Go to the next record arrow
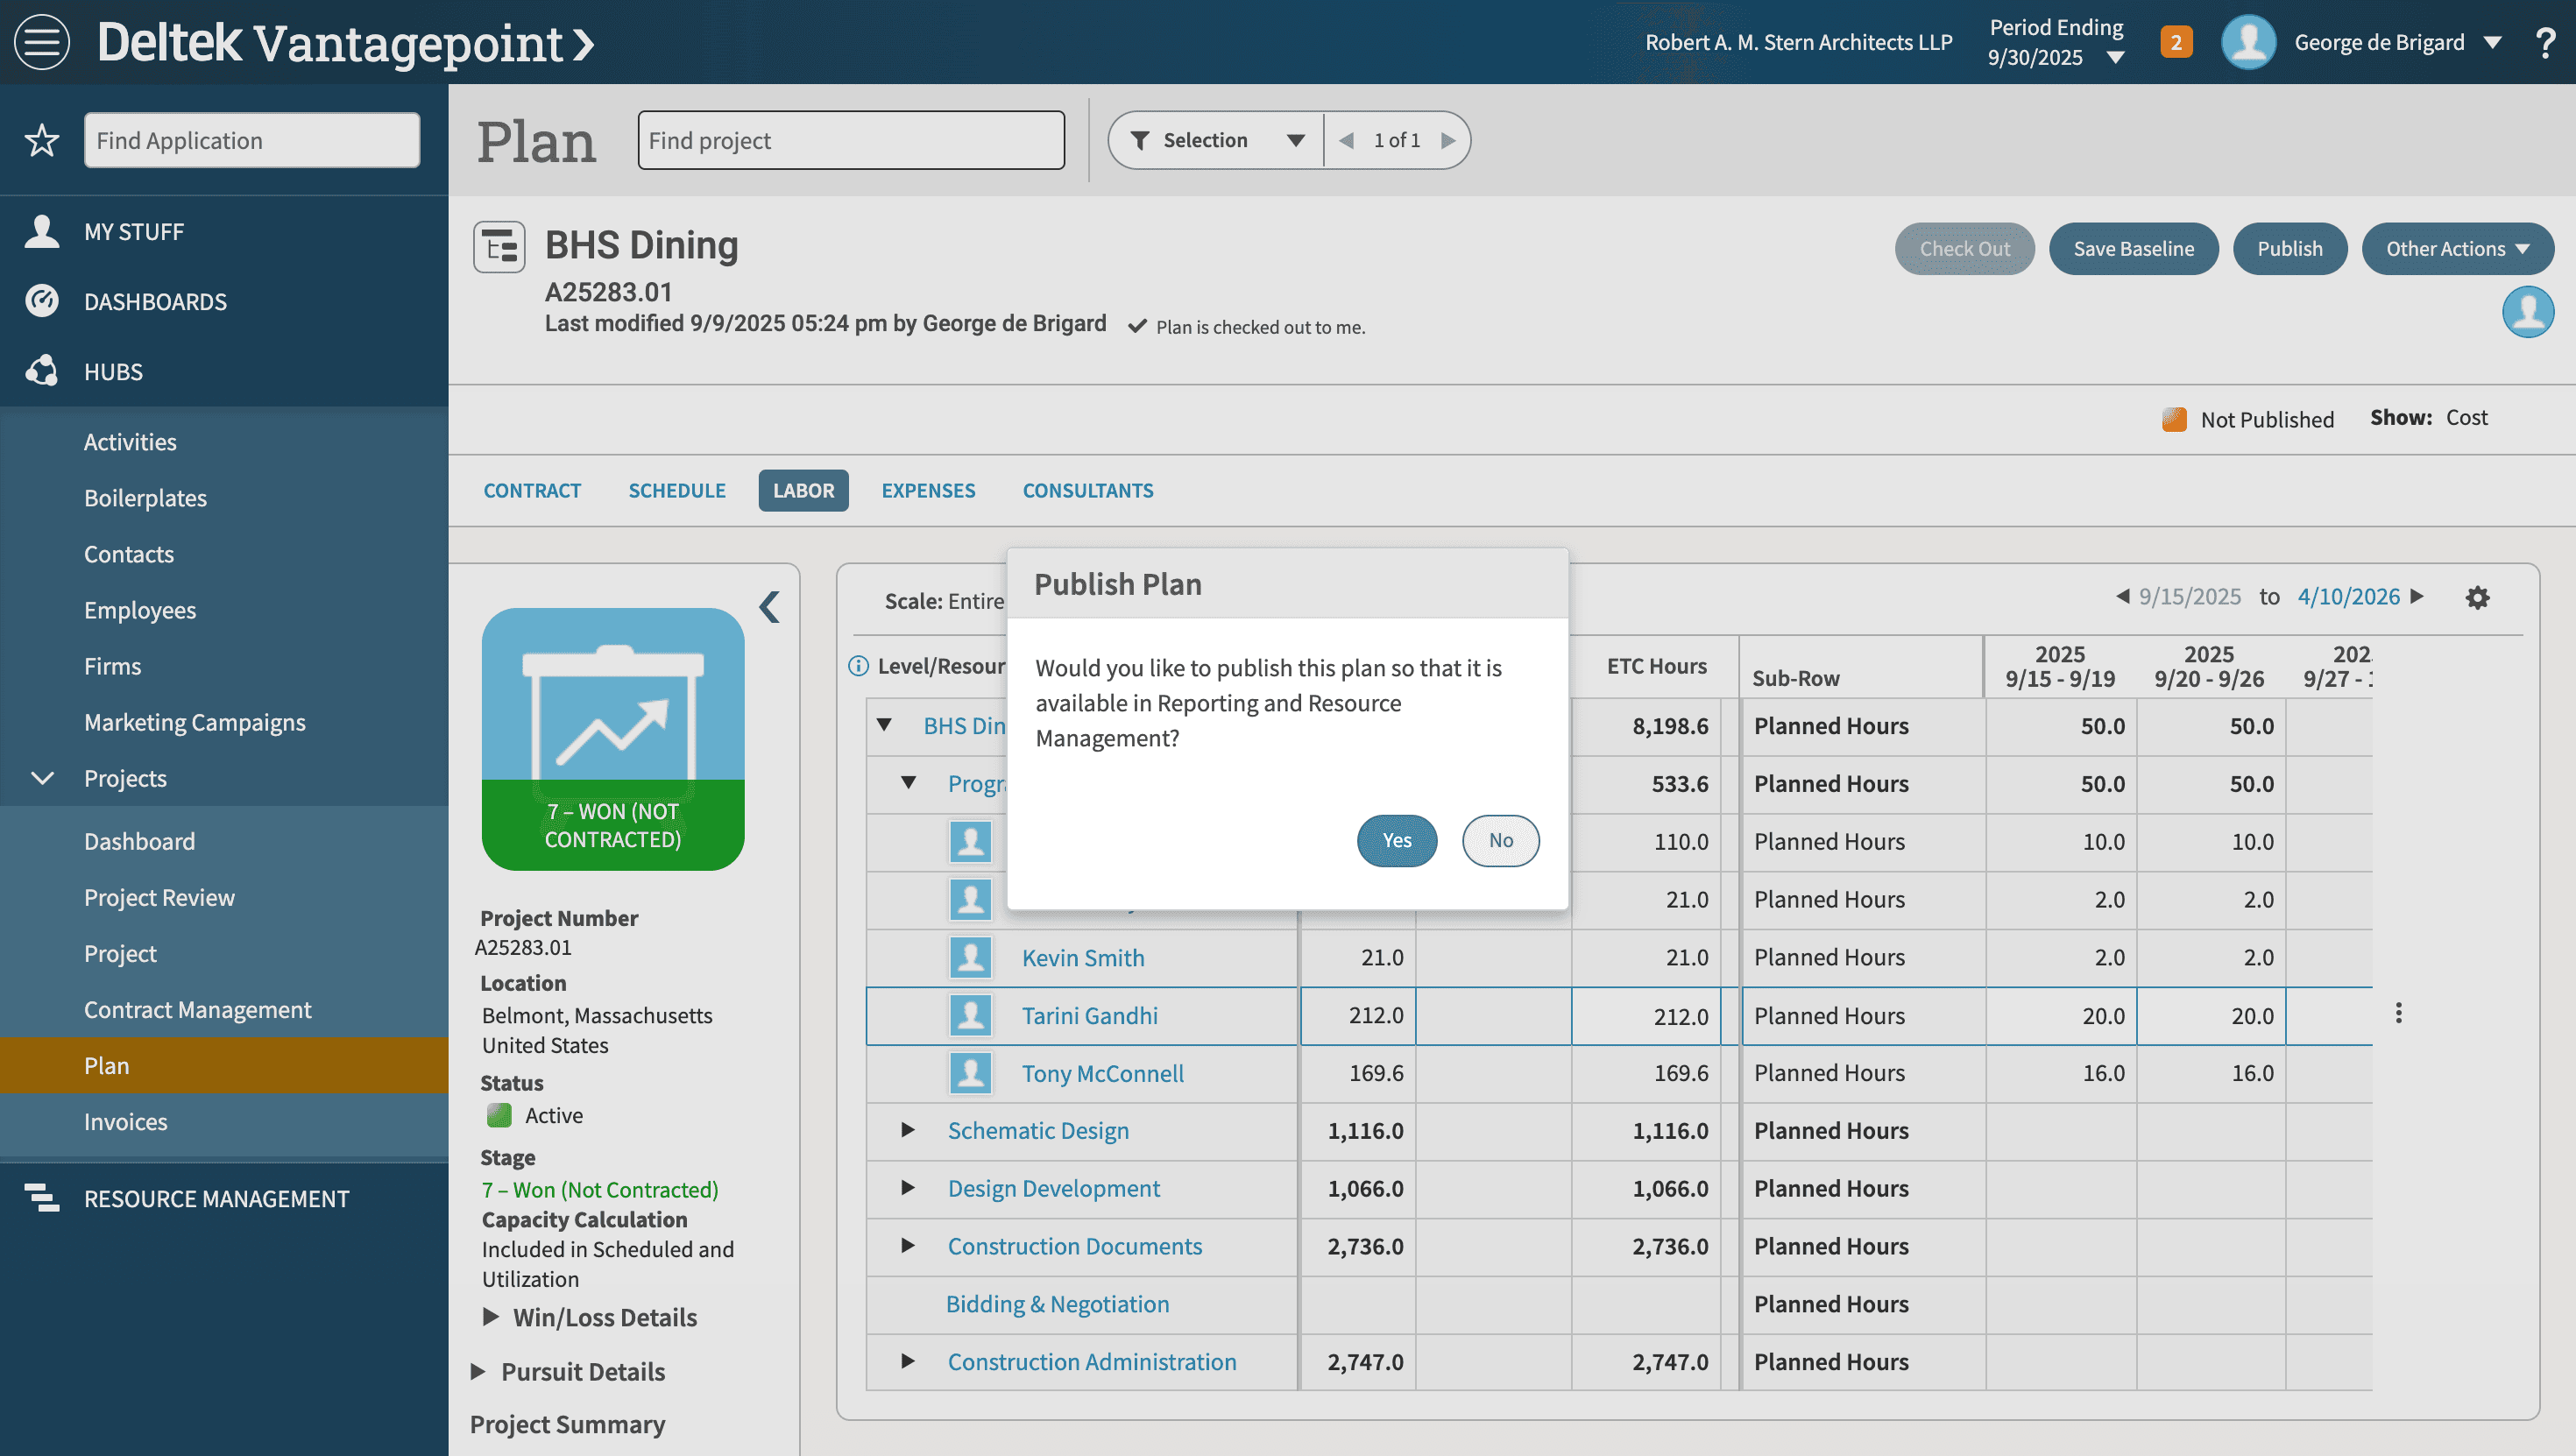The height and width of the screenshot is (1456, 2576). [1447, 140]
